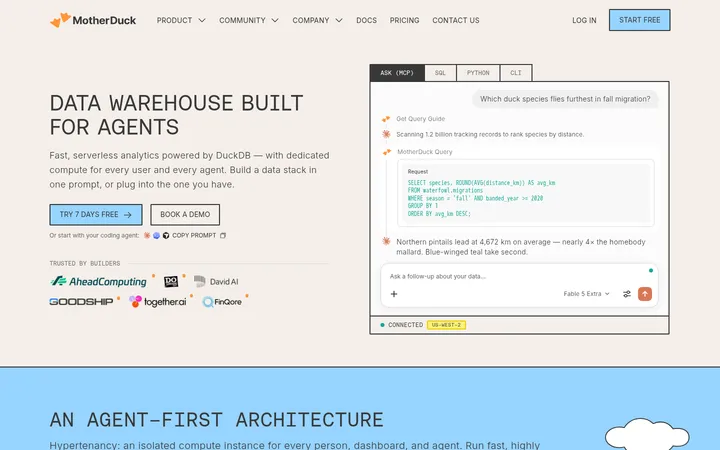This screenshot has height=450, width=720.
Task: Expand the COMPANY menu chevron
Action: pos(339,21)
